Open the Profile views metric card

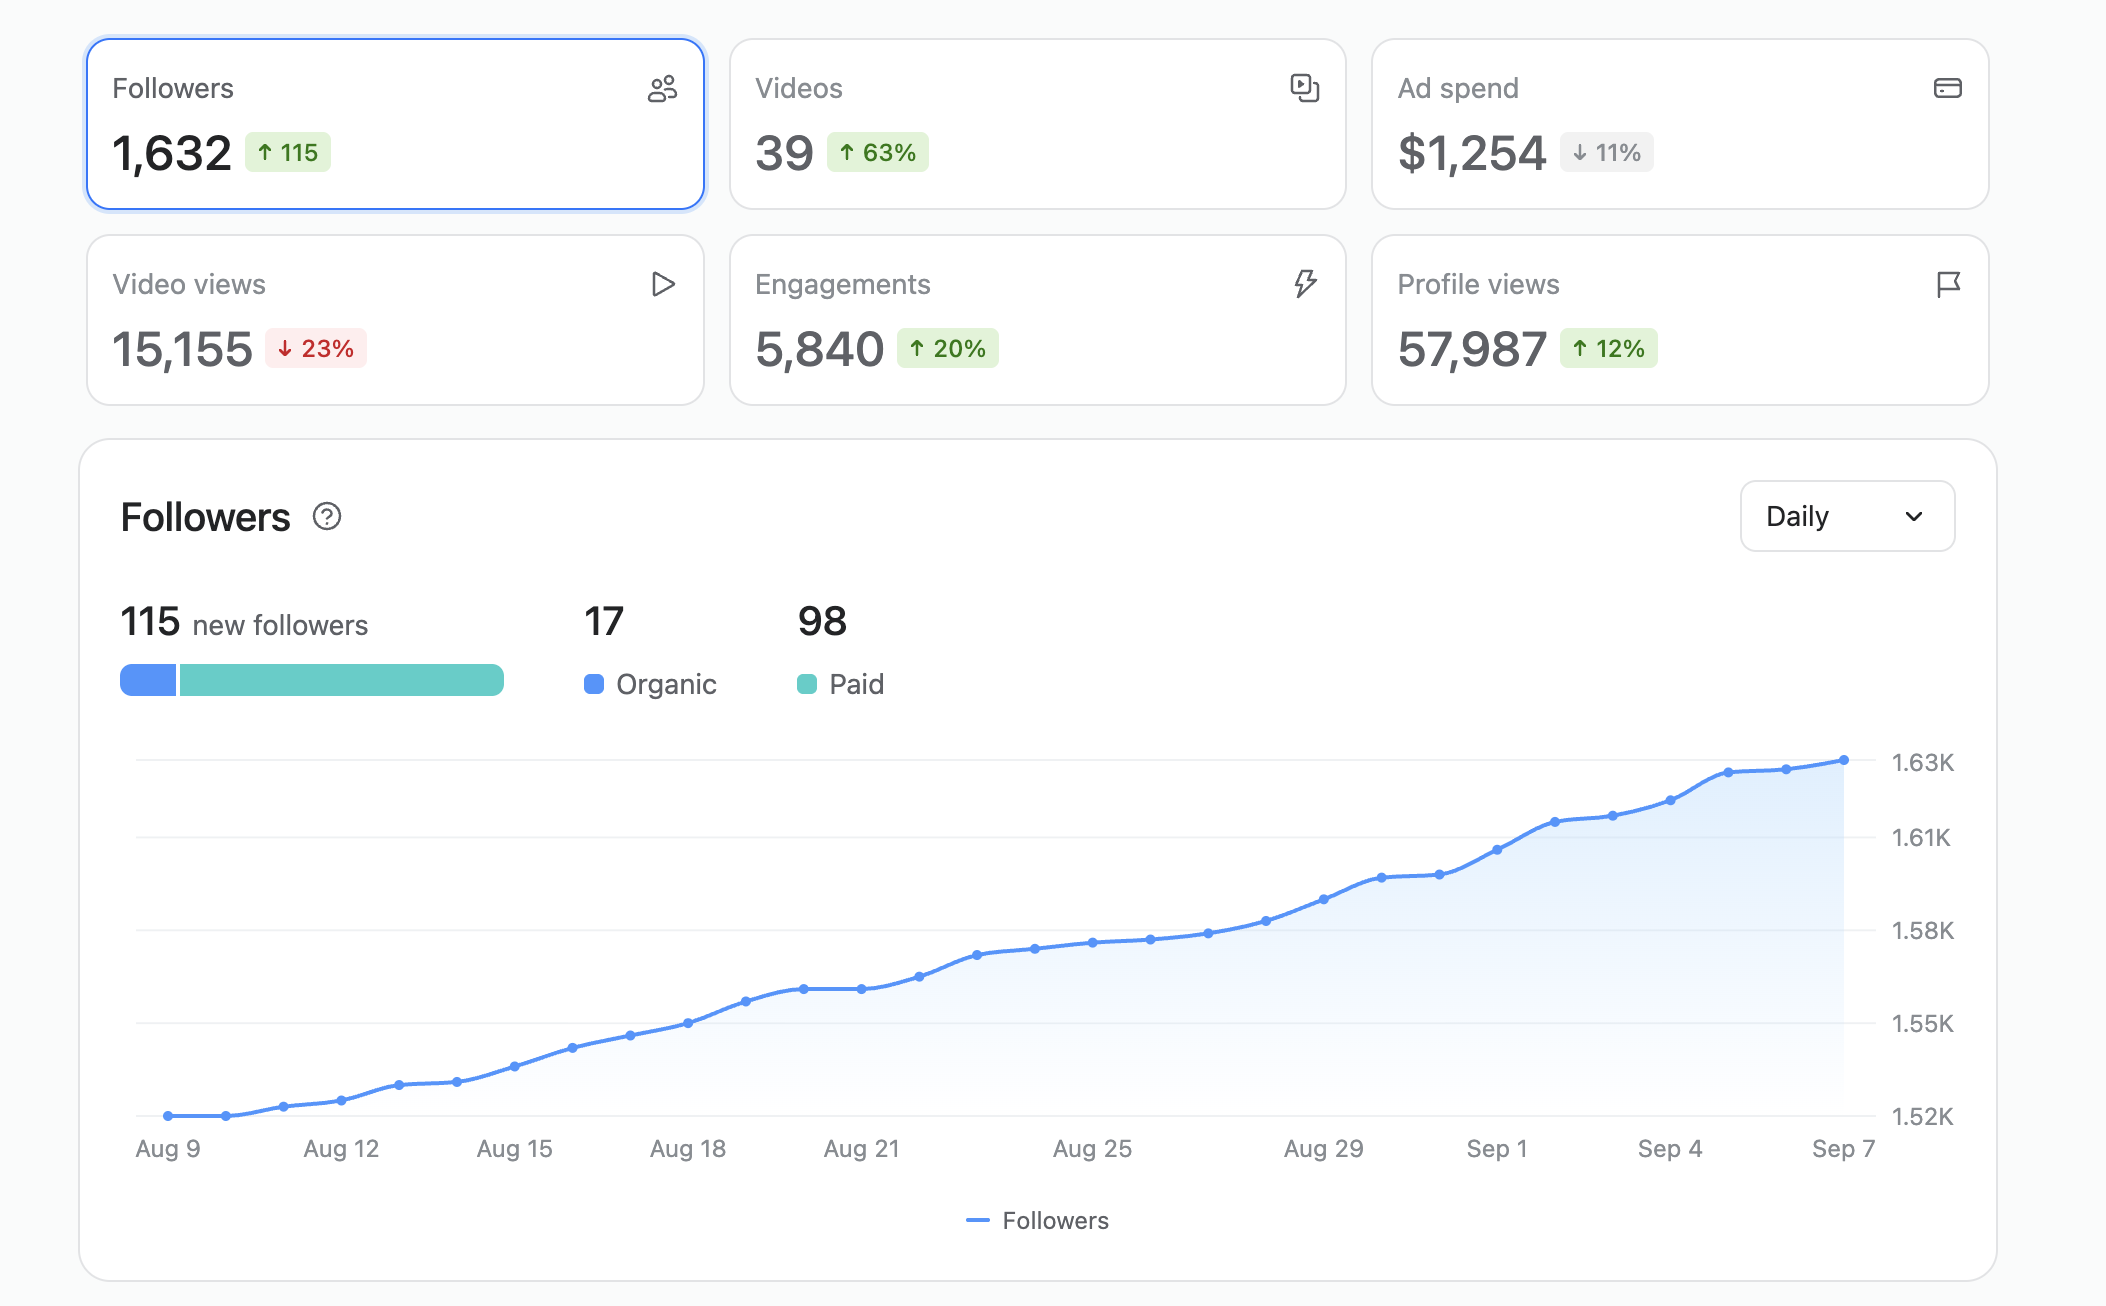(1680, 320)
